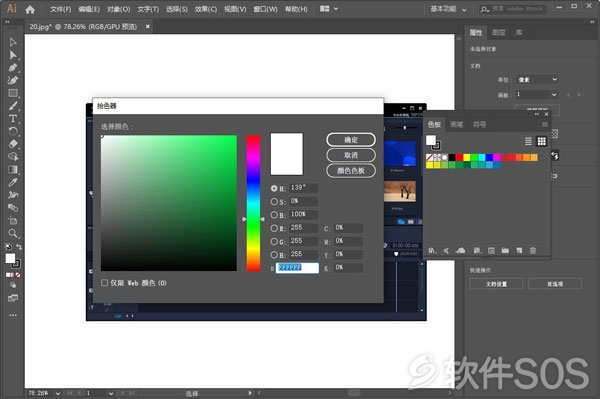Viewport: 600px width, 399px height.
Task: Select the Pen tool in the toolbar
Action: (13, 68)
